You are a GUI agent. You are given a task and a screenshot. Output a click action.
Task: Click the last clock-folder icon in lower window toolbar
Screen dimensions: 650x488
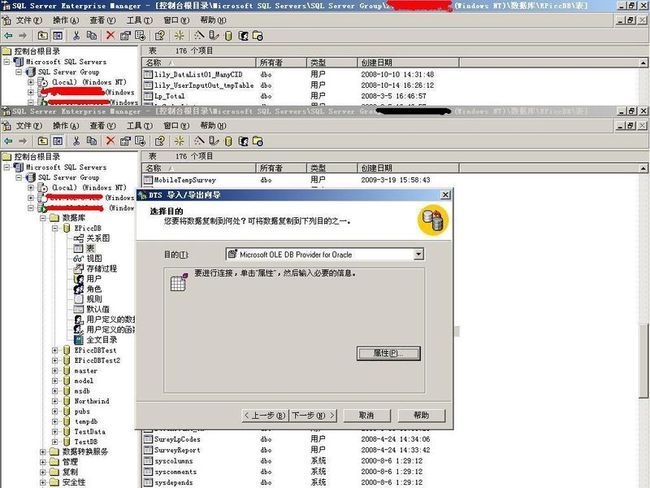[x=257, y=141]
